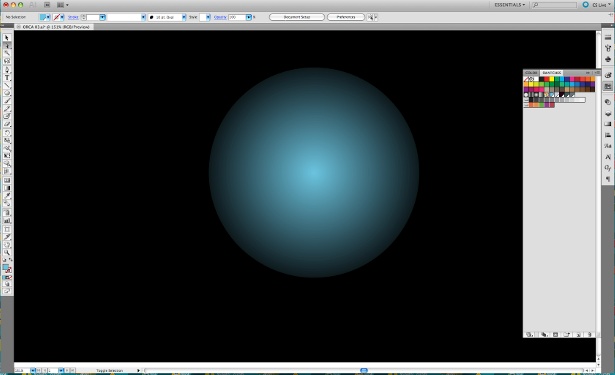Pick the None swatch in Swatches panel

tap(526, 79)
